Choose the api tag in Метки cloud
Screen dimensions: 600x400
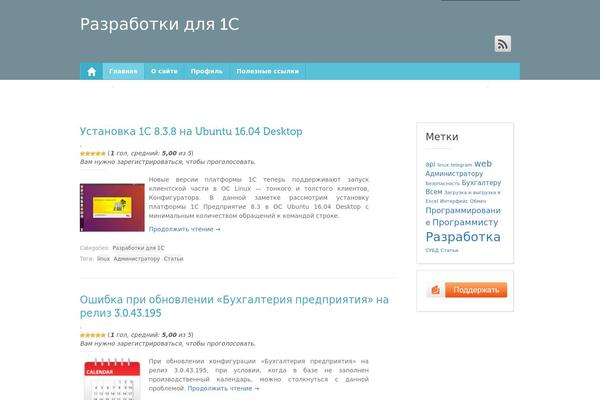430,164
